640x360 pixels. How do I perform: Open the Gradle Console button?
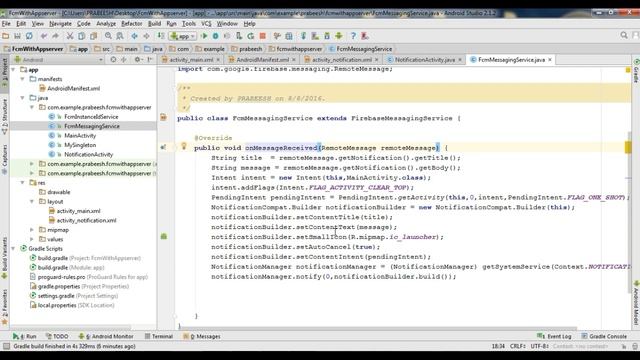point(604,336)
